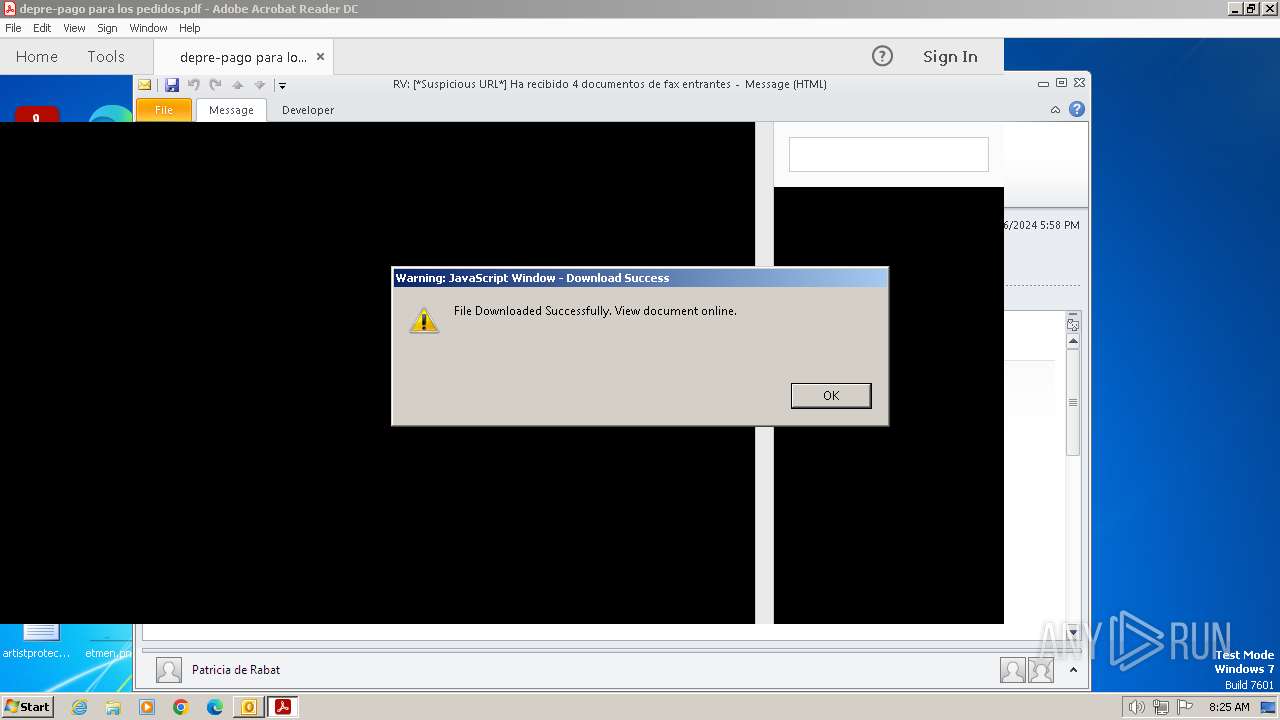Click first contact avatar at right of people pane
1280x720 pixels.
pos(1013,671)
